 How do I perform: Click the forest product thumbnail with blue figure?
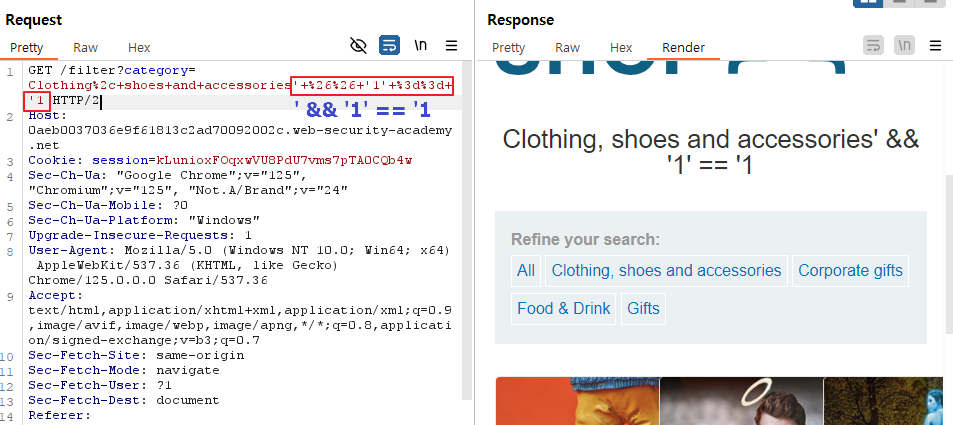click(883, 401)
